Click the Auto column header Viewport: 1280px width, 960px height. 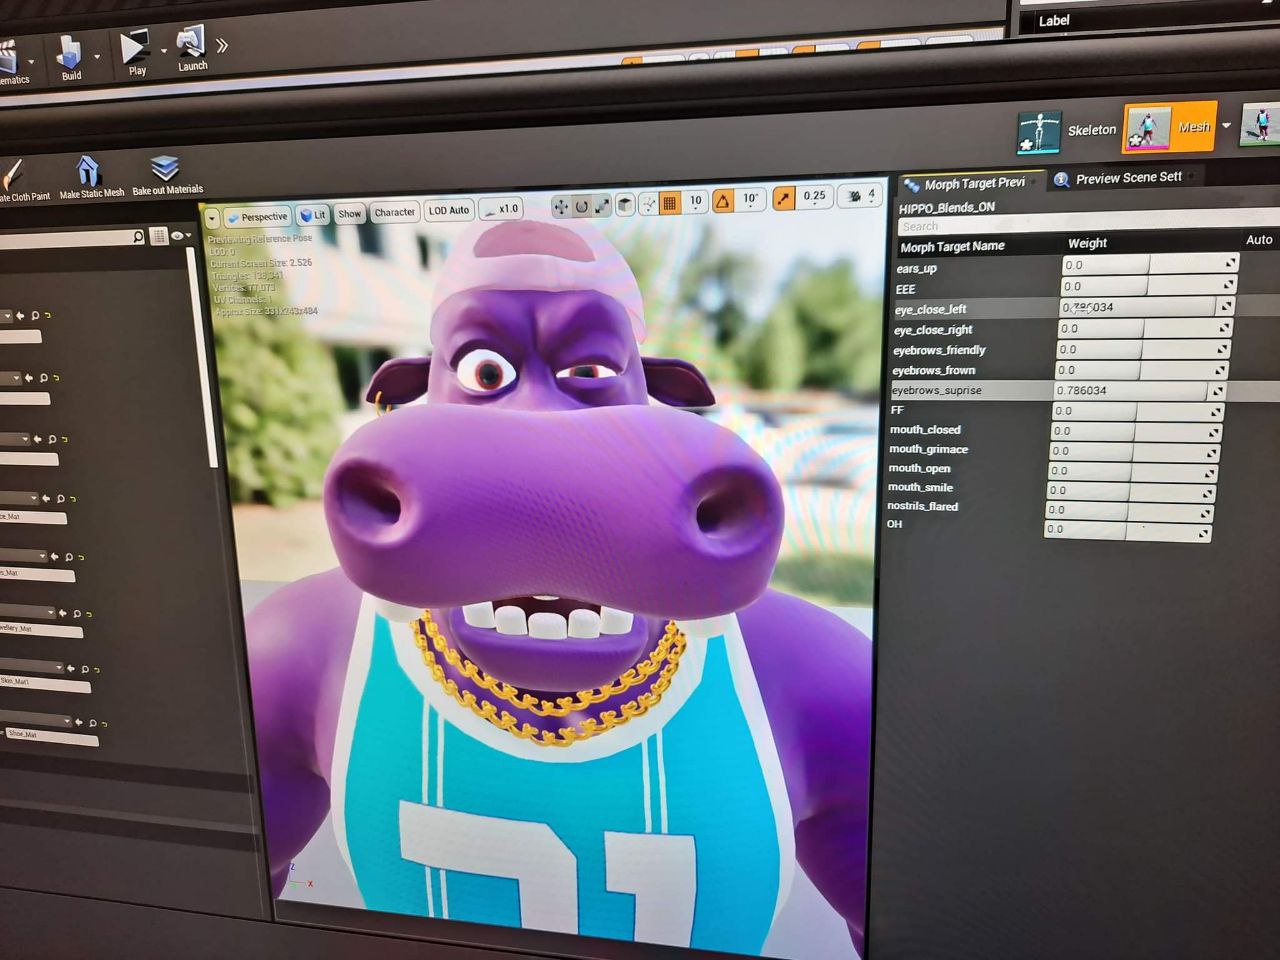coord(1259,240)
